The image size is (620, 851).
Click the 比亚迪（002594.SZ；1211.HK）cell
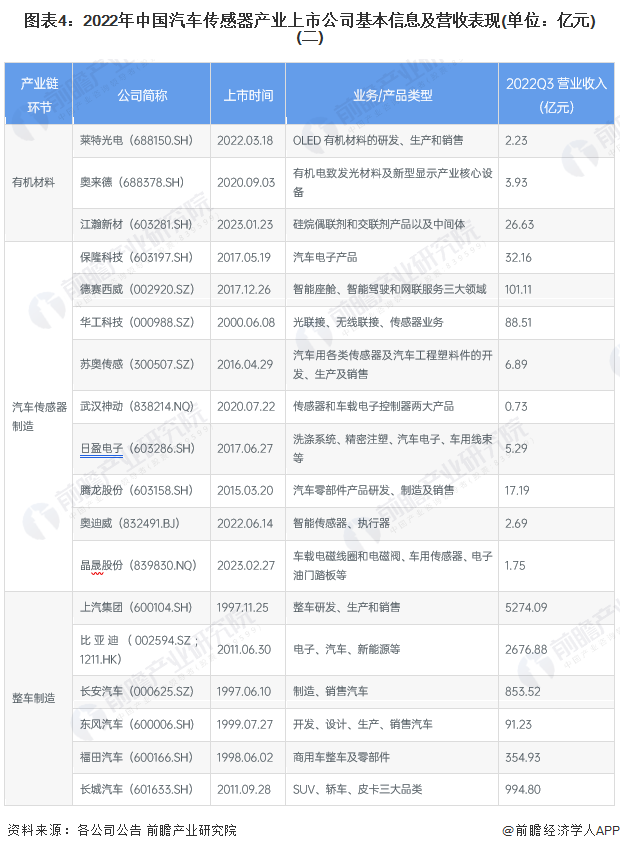[142, 650]
